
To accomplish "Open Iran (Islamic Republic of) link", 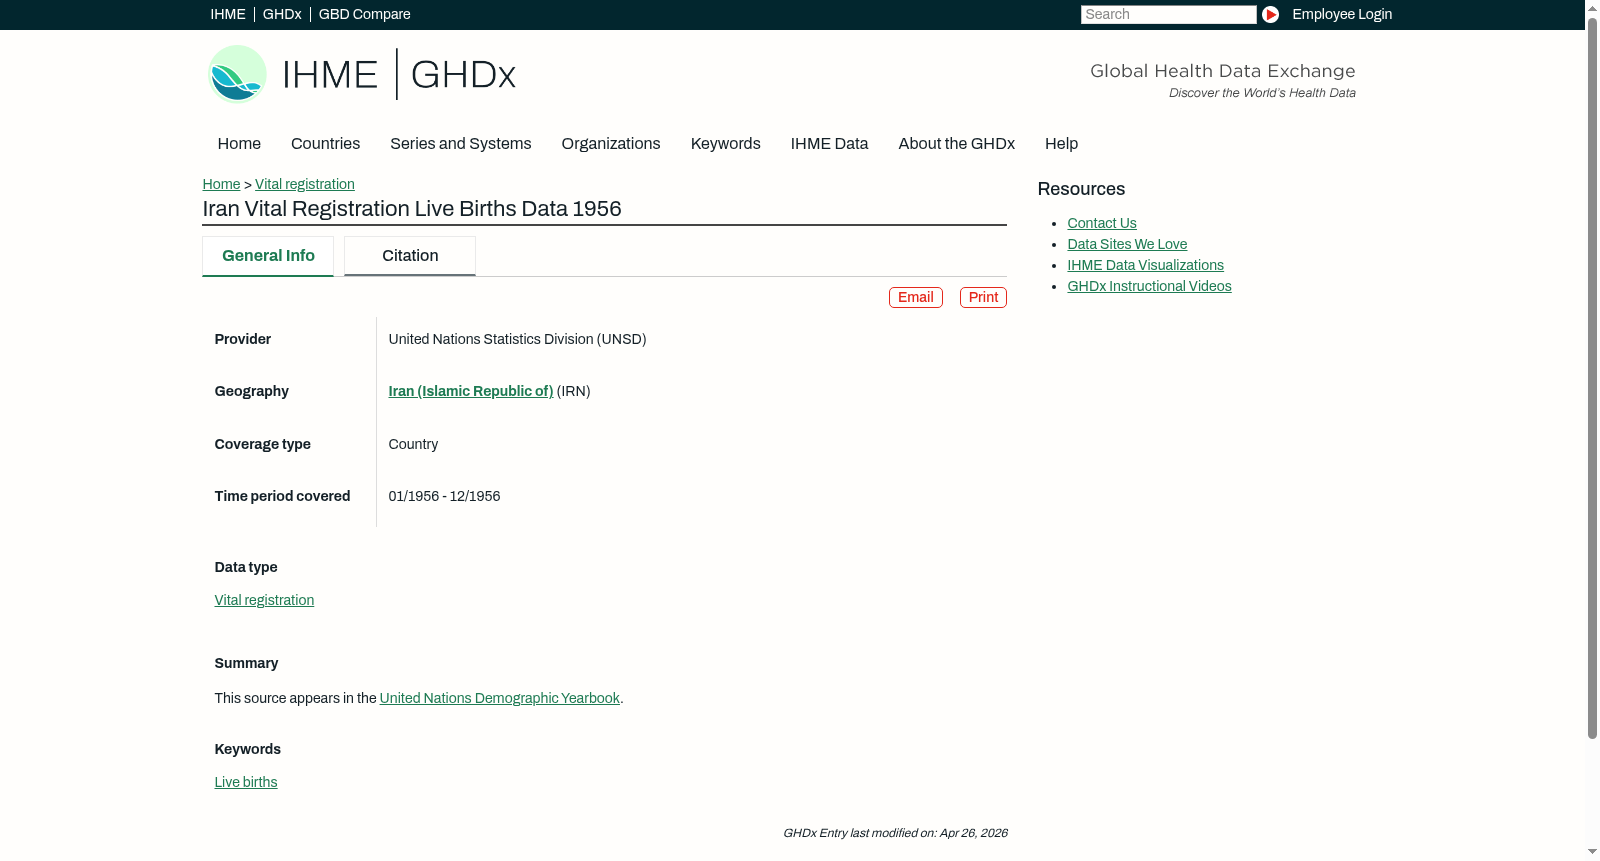I will [471, 391].
